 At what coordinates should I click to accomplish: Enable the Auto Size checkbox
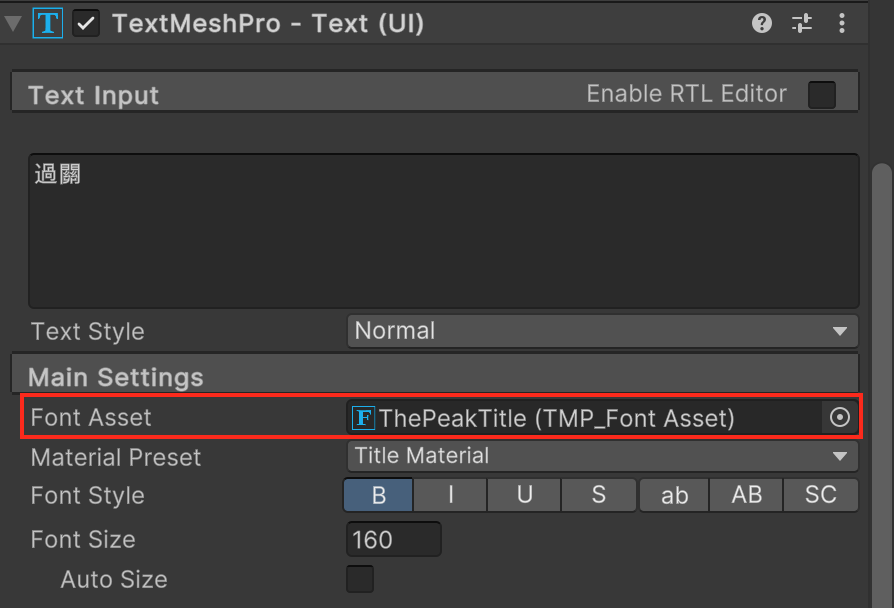point(359,579)
